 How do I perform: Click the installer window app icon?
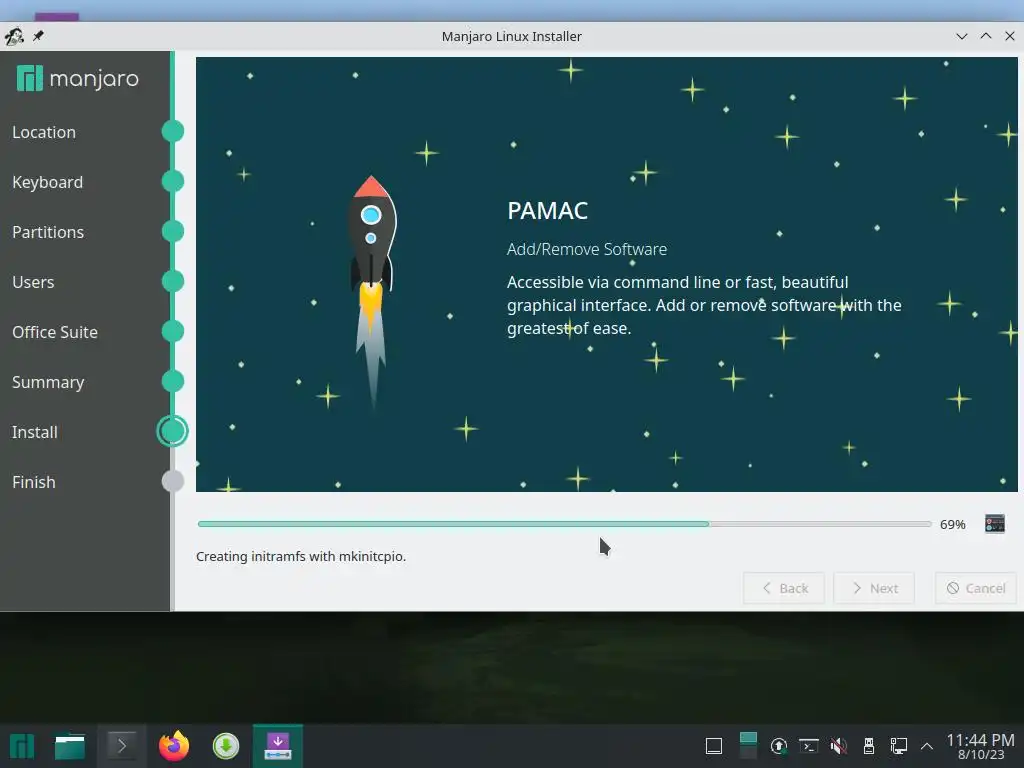[14, 36]
